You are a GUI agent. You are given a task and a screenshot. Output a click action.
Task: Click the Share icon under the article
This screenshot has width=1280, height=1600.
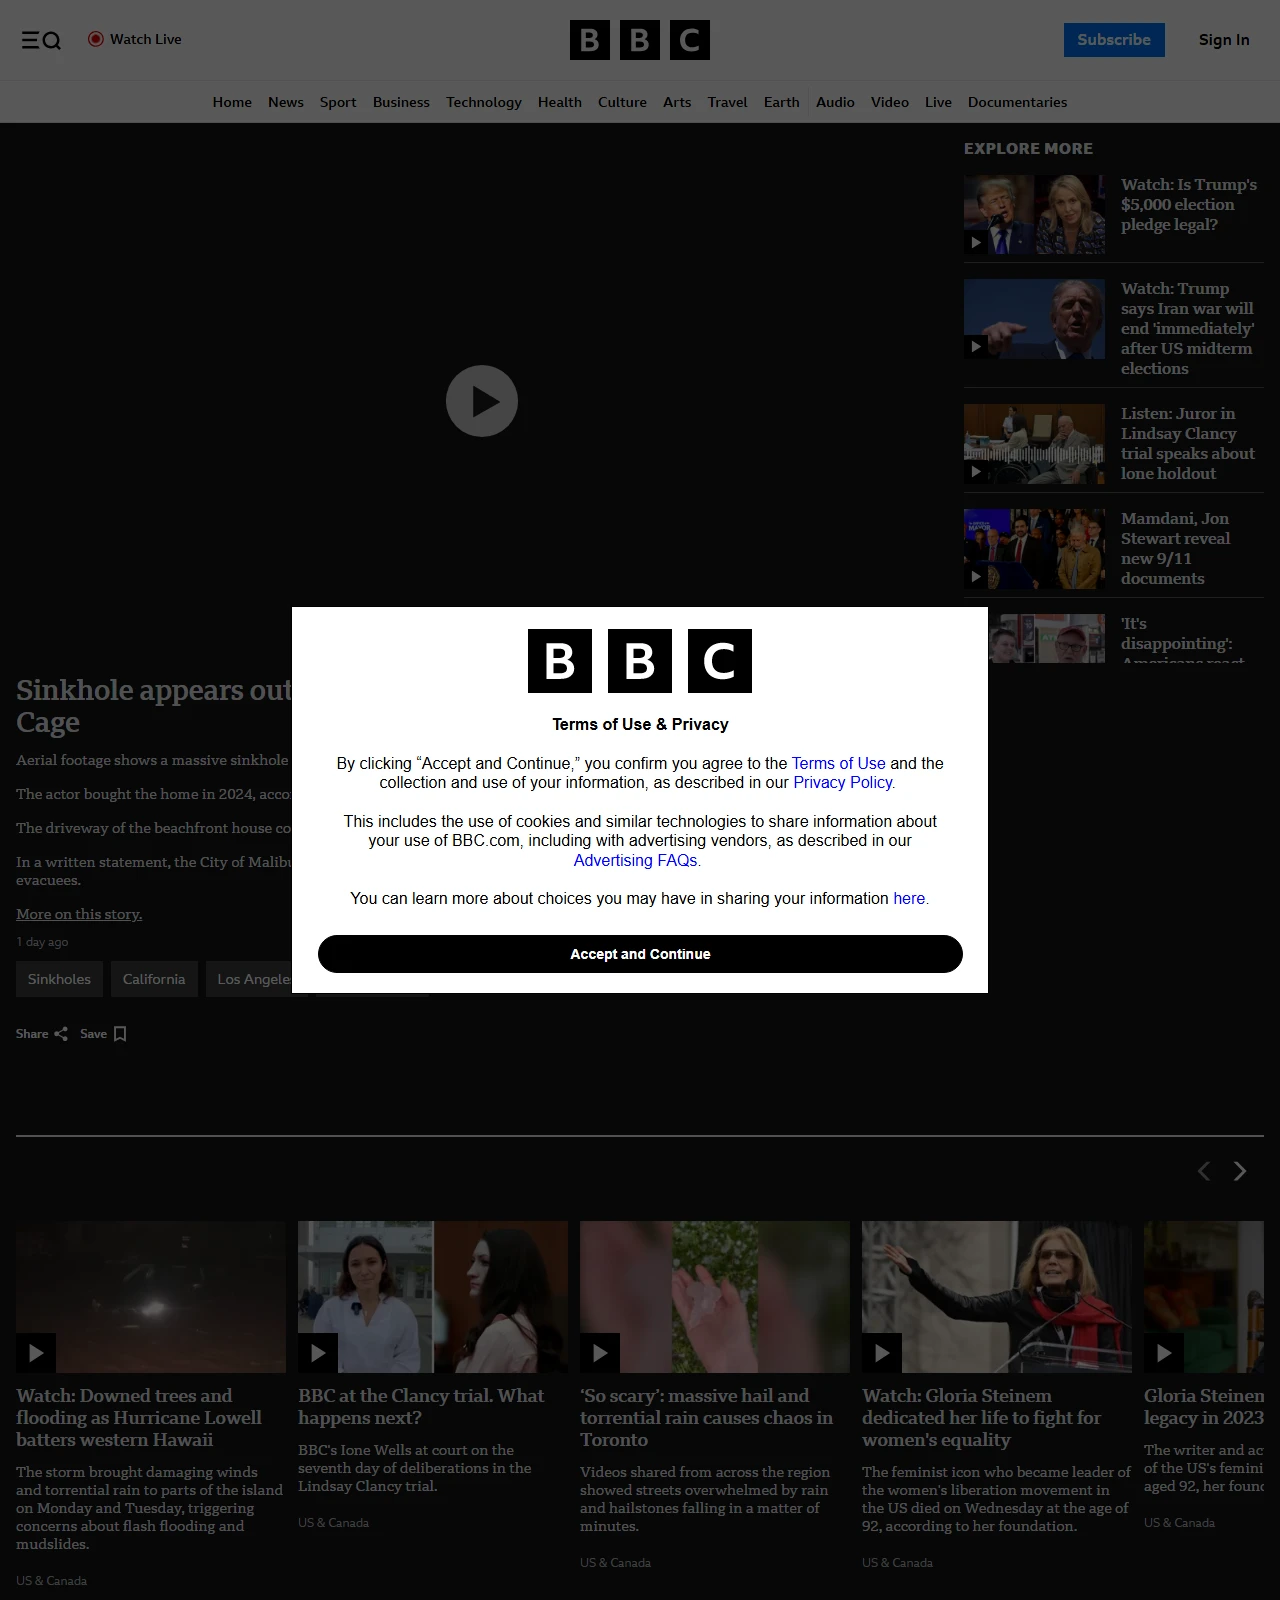point(61,1034)
